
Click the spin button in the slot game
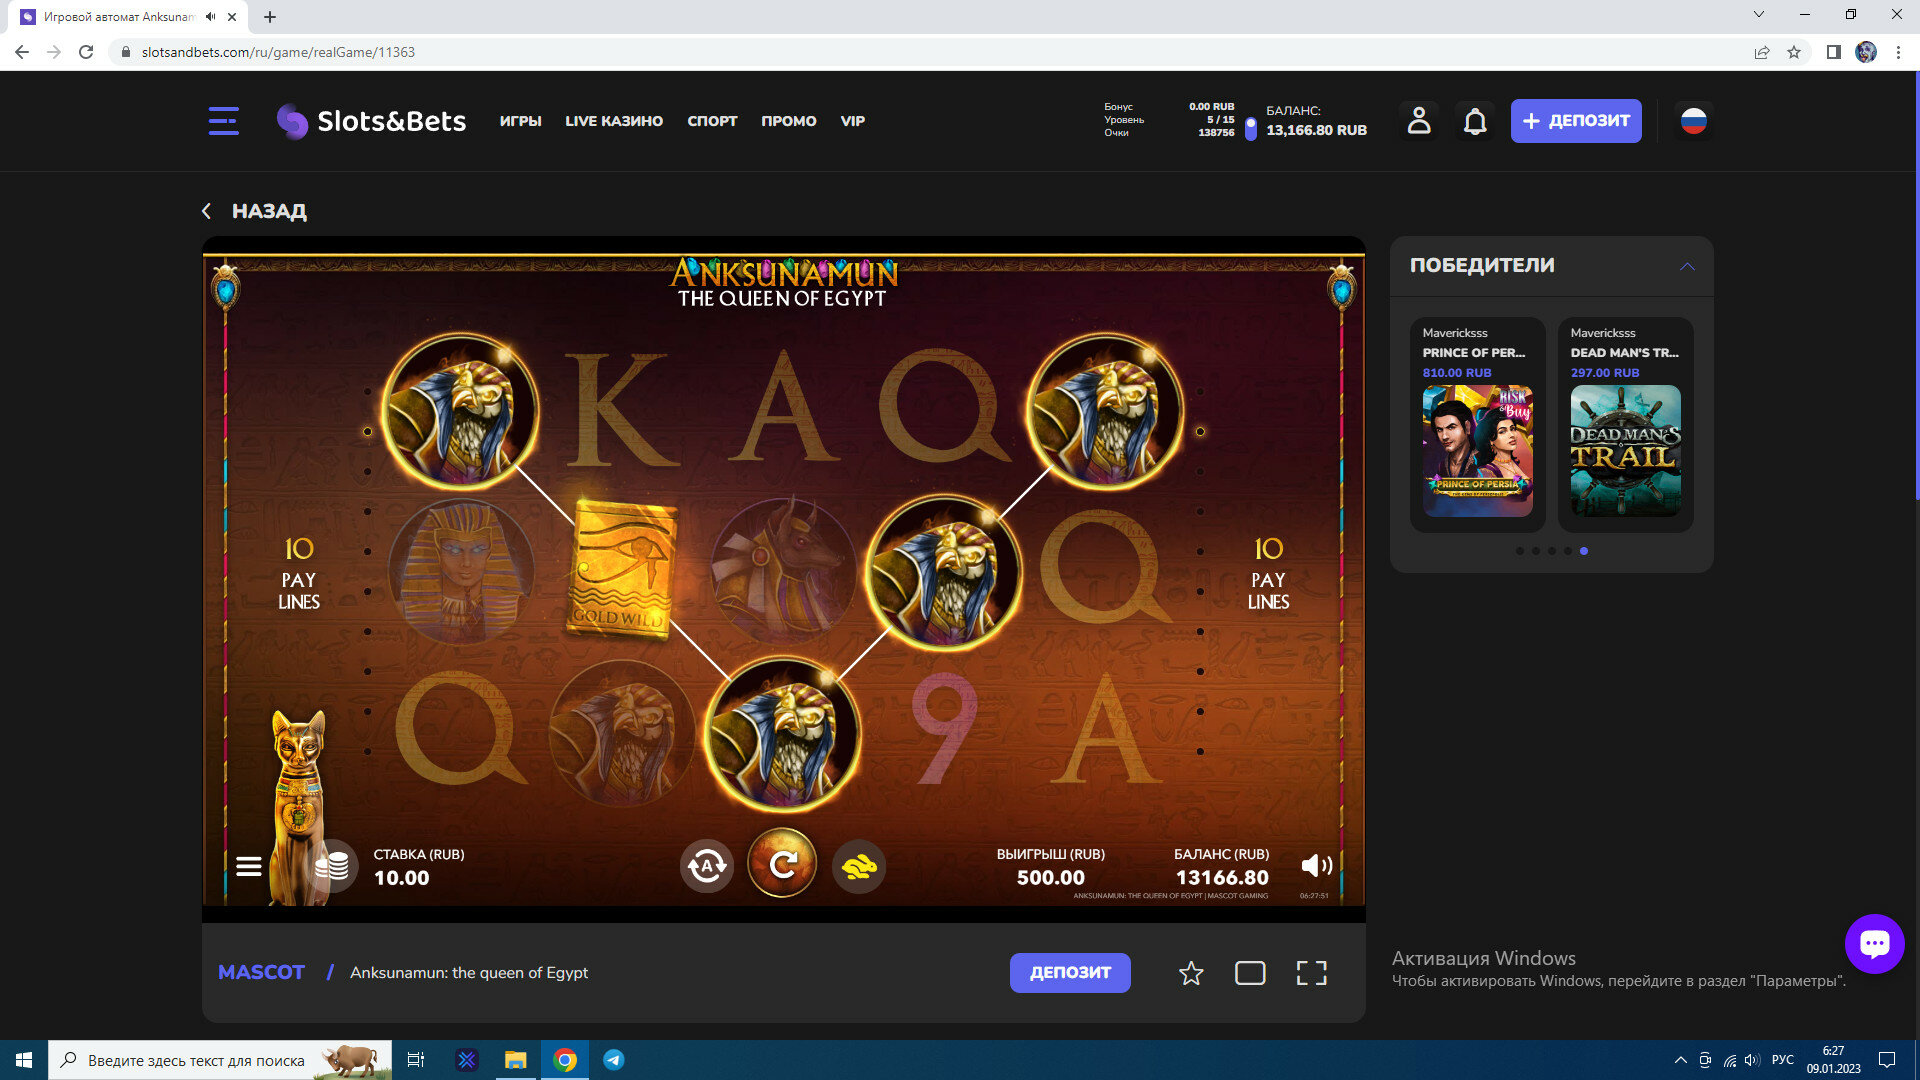(782, 864)
